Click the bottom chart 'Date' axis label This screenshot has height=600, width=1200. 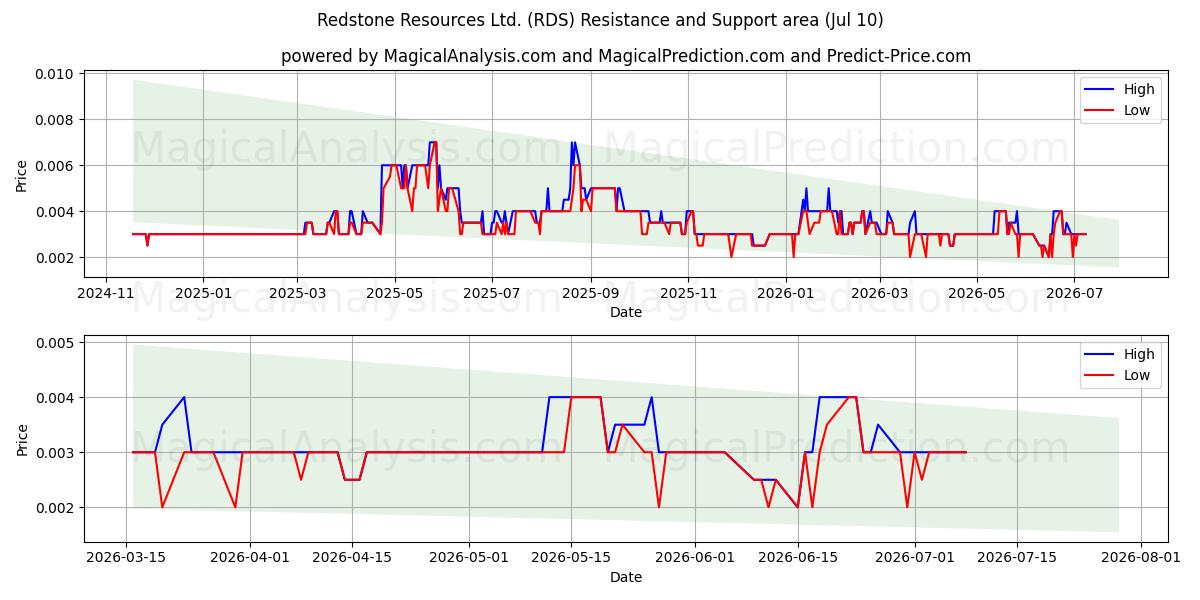click(x=626, y=577)
